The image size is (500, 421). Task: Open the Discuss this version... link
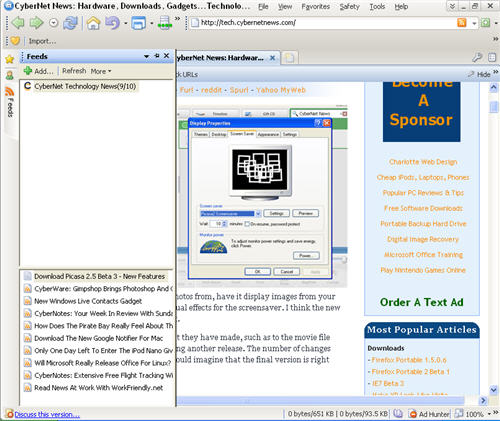(47, 414)
